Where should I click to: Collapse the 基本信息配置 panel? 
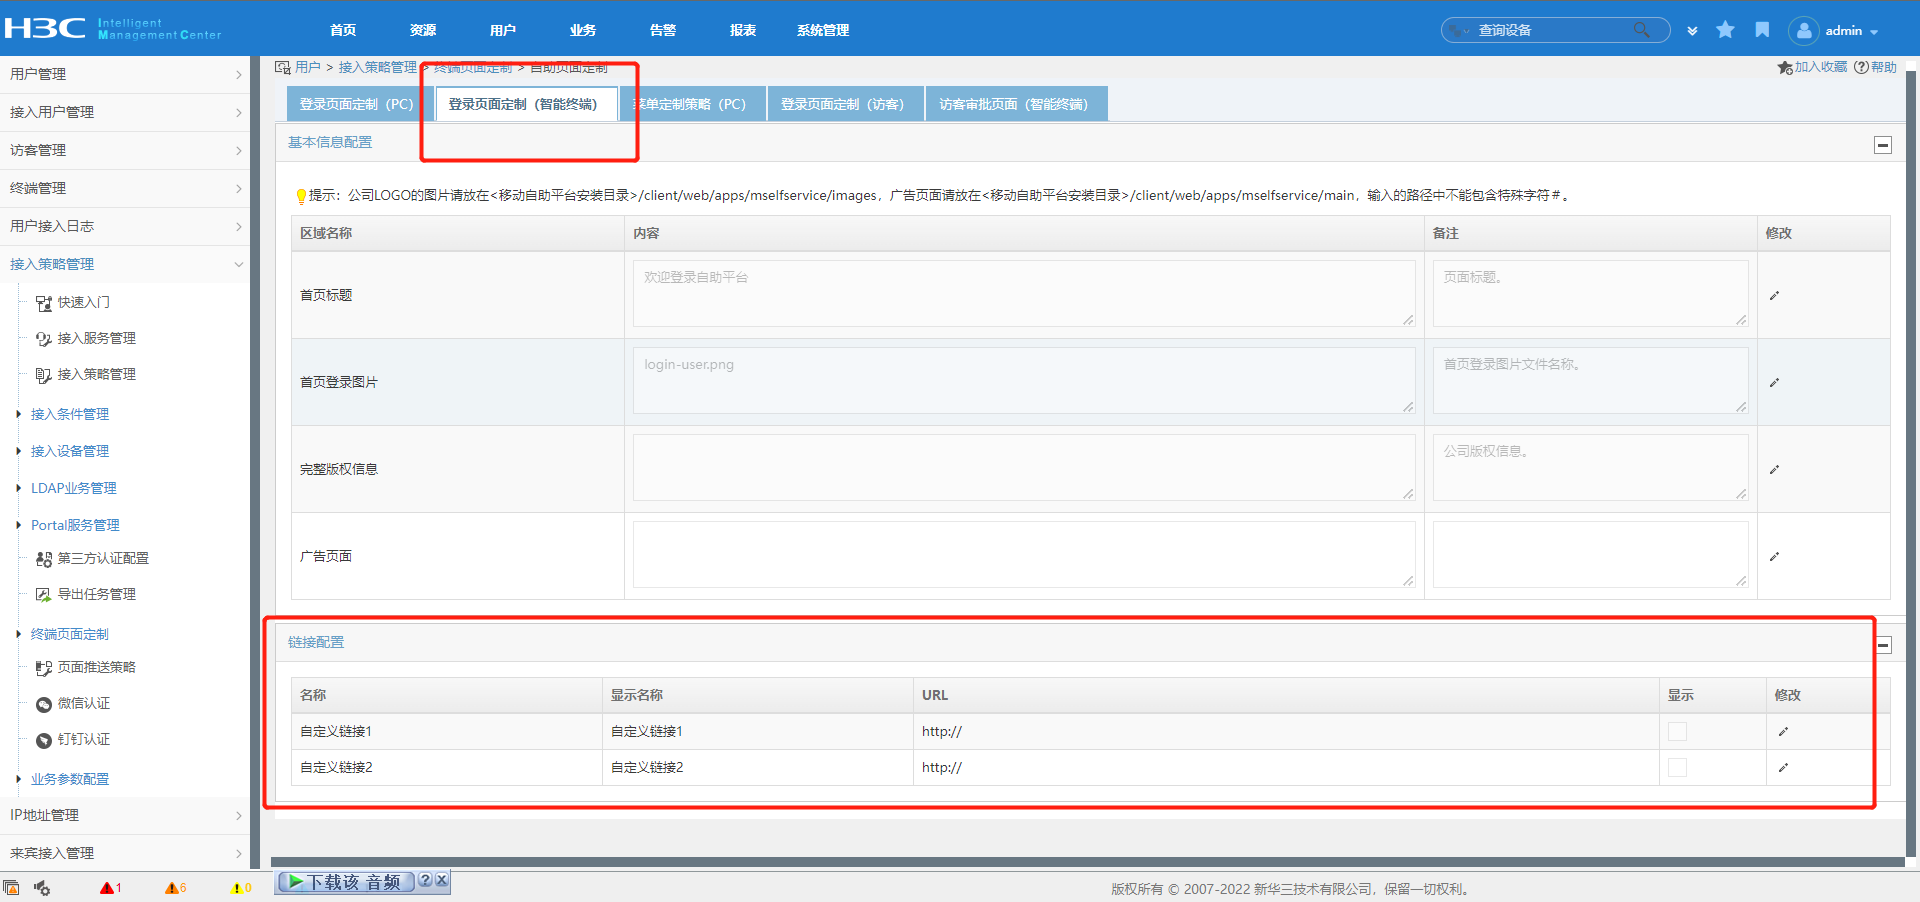1883,145
